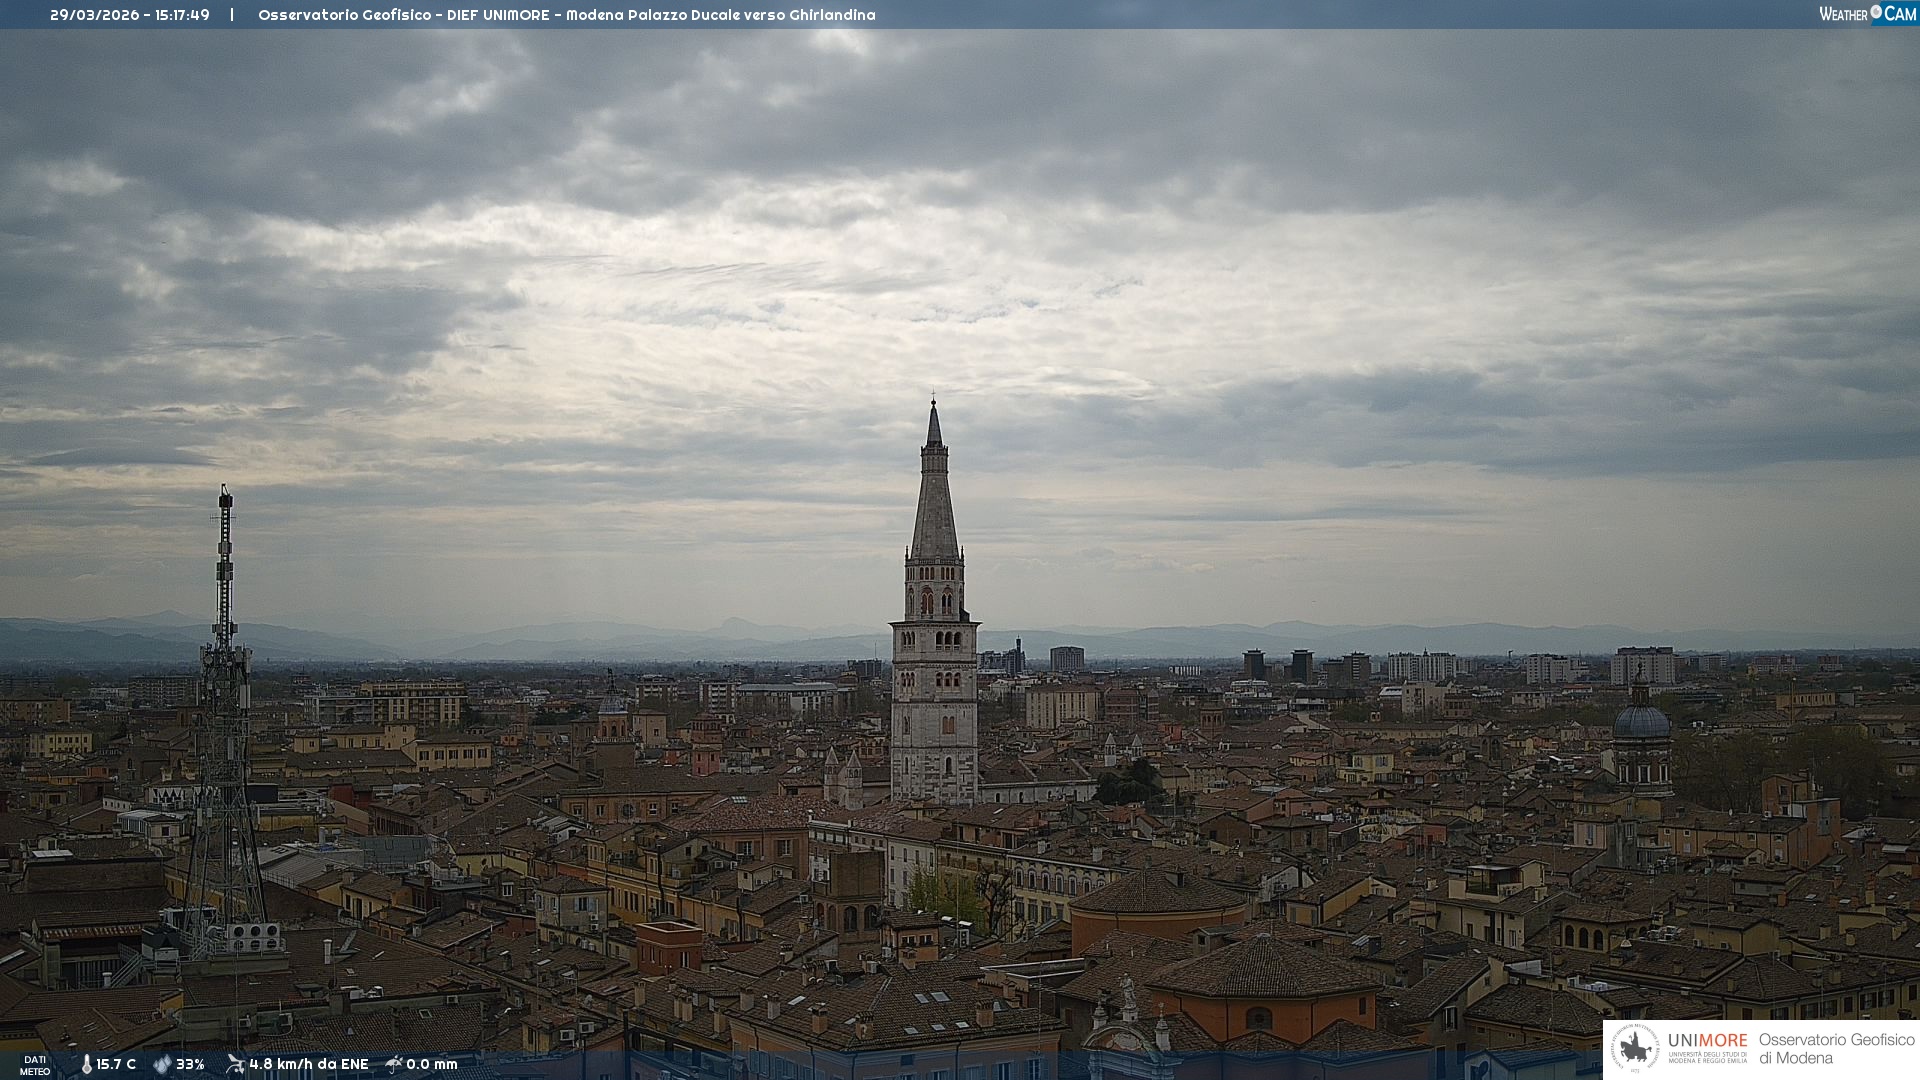Open the DATI METEO label
1920x1080 pixels.
(x=35, y=1066)
